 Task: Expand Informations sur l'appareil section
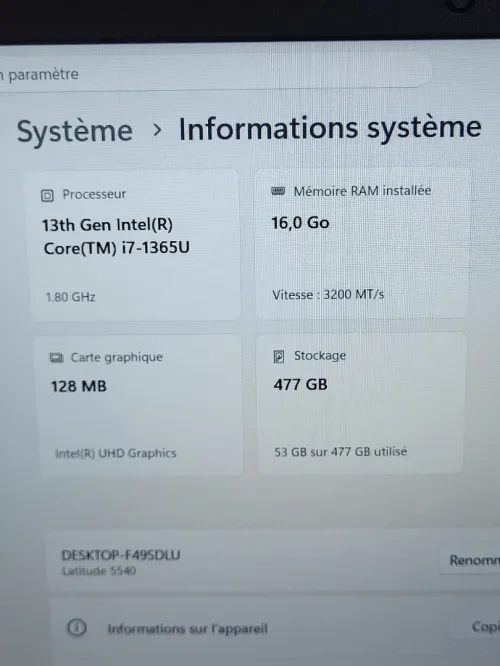pos(275,629)
